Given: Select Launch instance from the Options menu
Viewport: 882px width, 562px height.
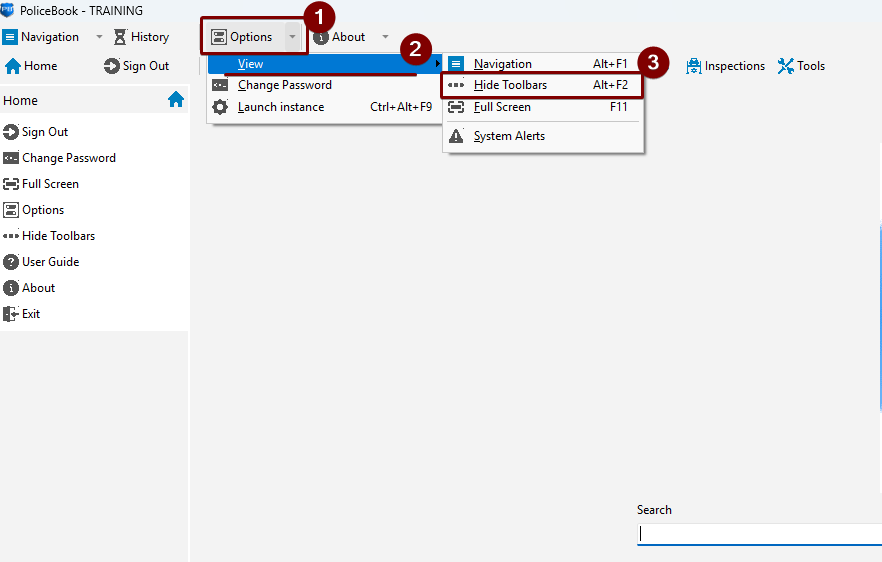Looking at the screenshot, I should pyautogui.click(x=280, y=107).
